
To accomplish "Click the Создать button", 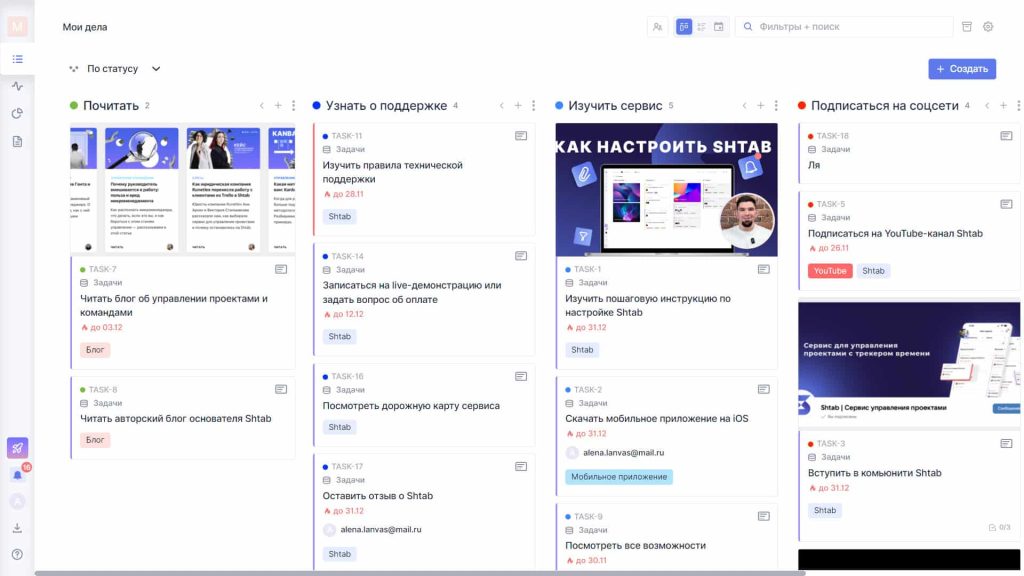I will pos(962,69).
